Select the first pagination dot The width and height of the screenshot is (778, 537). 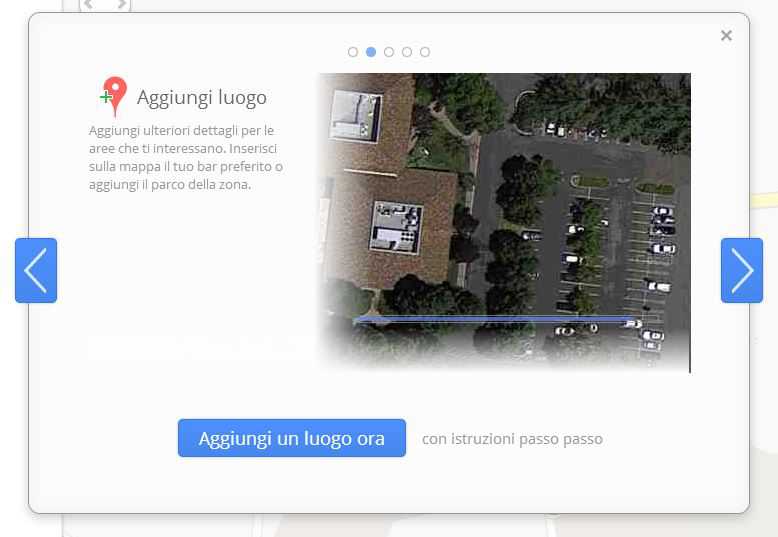click(353, 52)
